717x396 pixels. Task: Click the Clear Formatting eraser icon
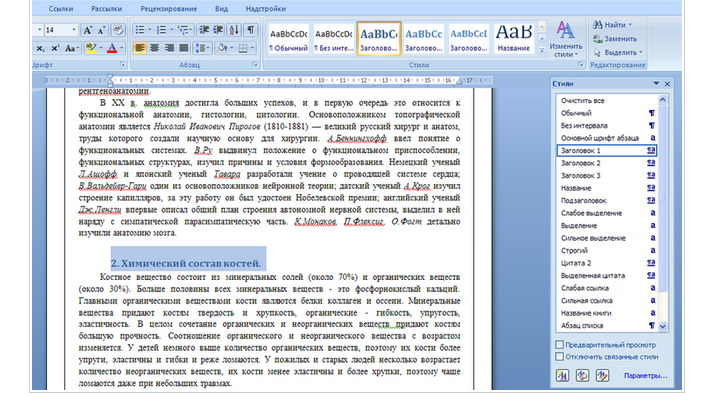tap(118, 31)
